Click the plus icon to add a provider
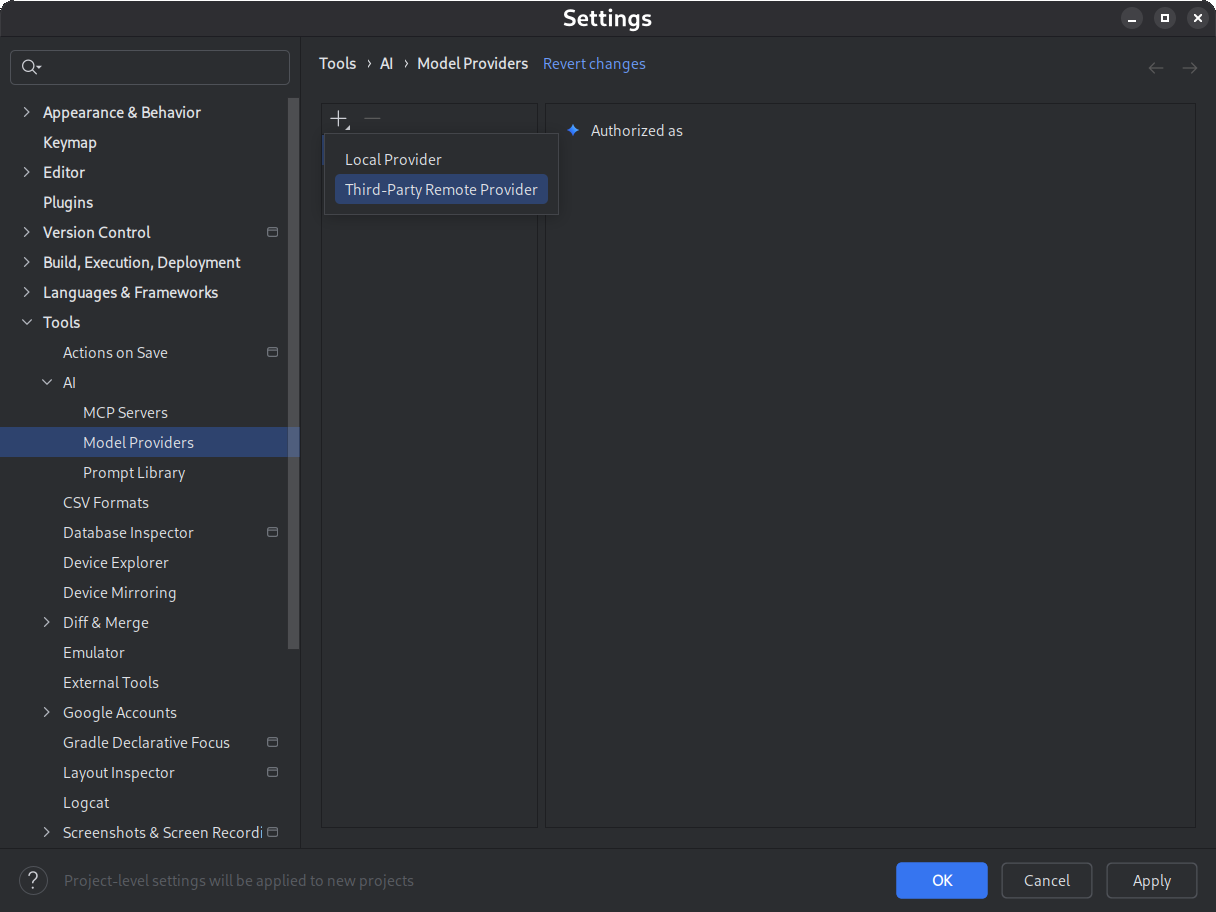1216x912 pixels. click(339, 117)
